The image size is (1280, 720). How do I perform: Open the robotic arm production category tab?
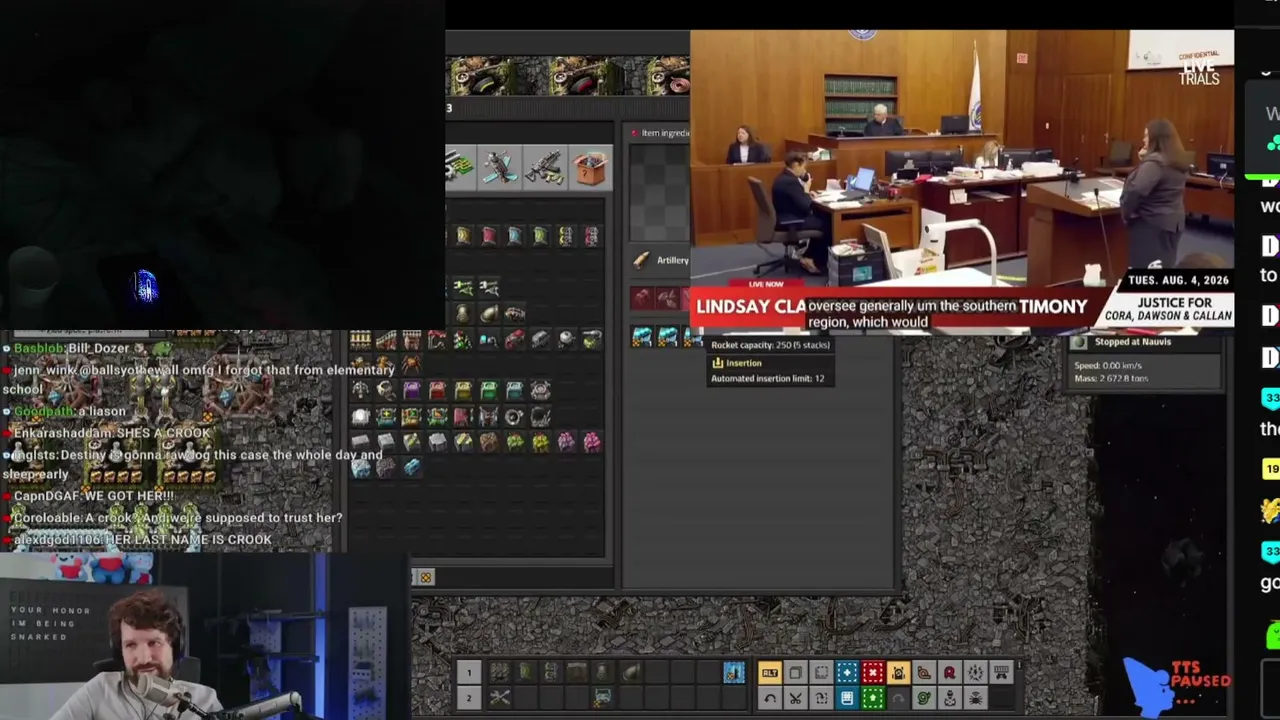pos(499,167)
